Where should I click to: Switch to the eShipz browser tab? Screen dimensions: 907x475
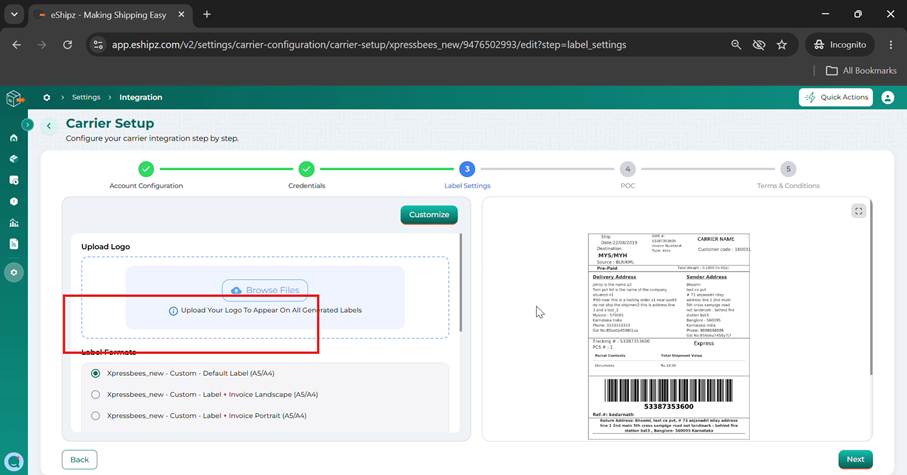pos(109,15)
